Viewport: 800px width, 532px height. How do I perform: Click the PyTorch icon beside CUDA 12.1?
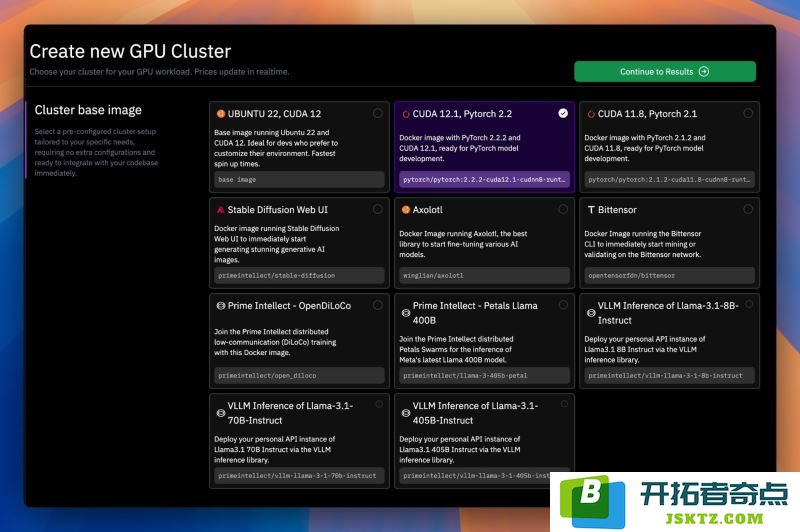tap(406, 114)
